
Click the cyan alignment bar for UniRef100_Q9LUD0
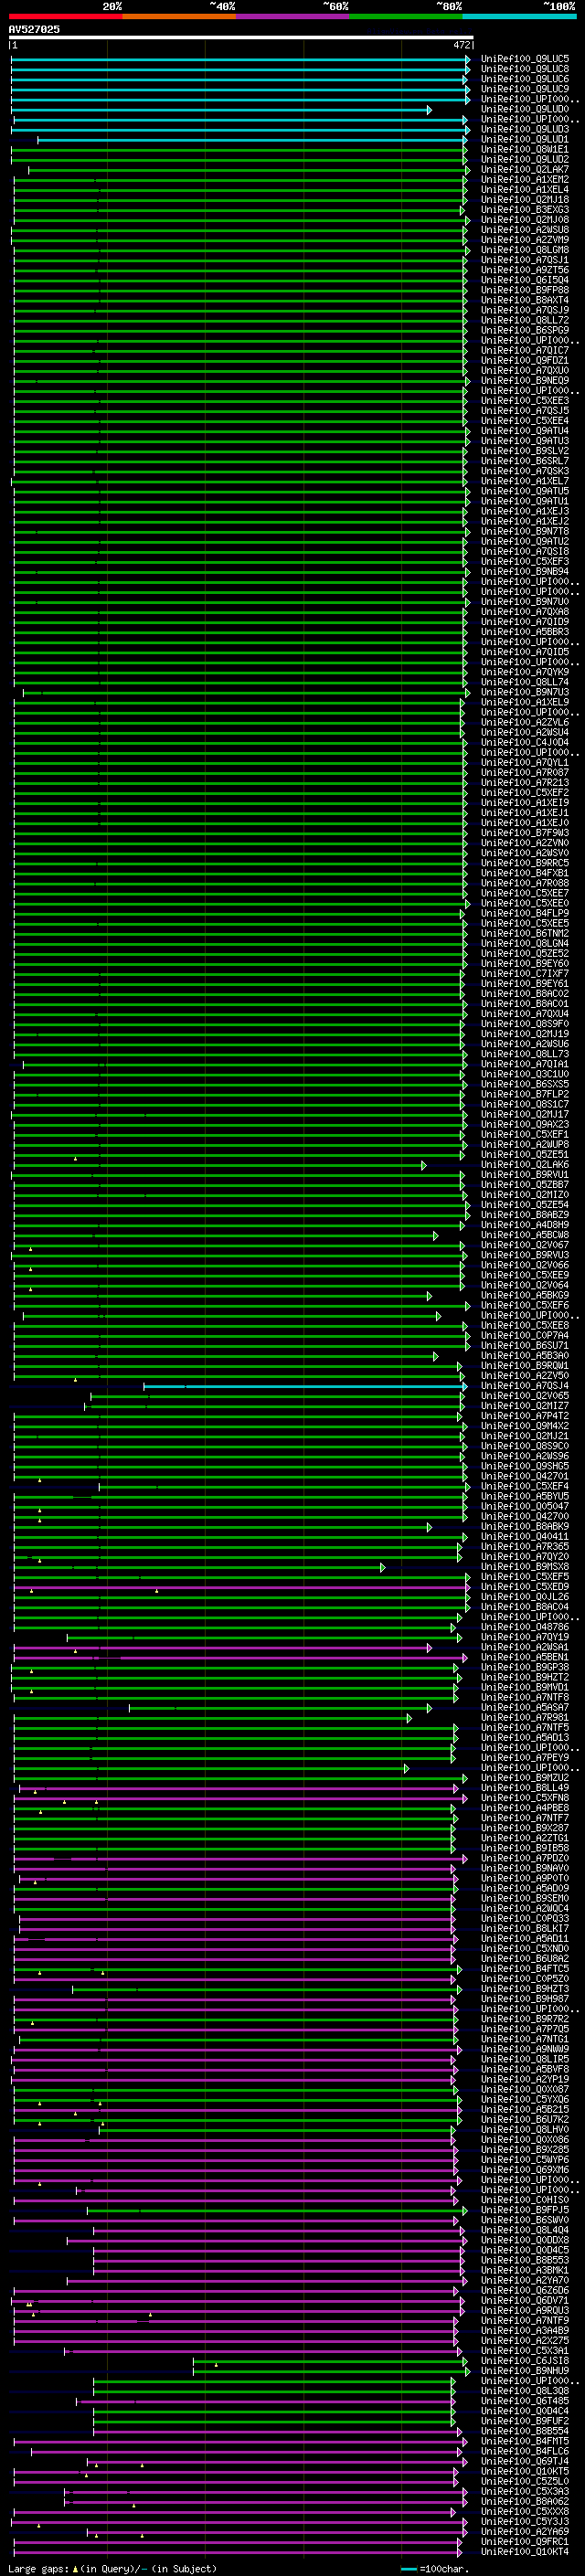(x=221, y=110)
